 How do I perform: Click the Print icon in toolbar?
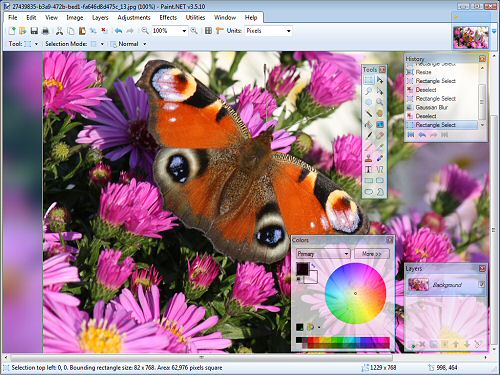click(45, 31)
